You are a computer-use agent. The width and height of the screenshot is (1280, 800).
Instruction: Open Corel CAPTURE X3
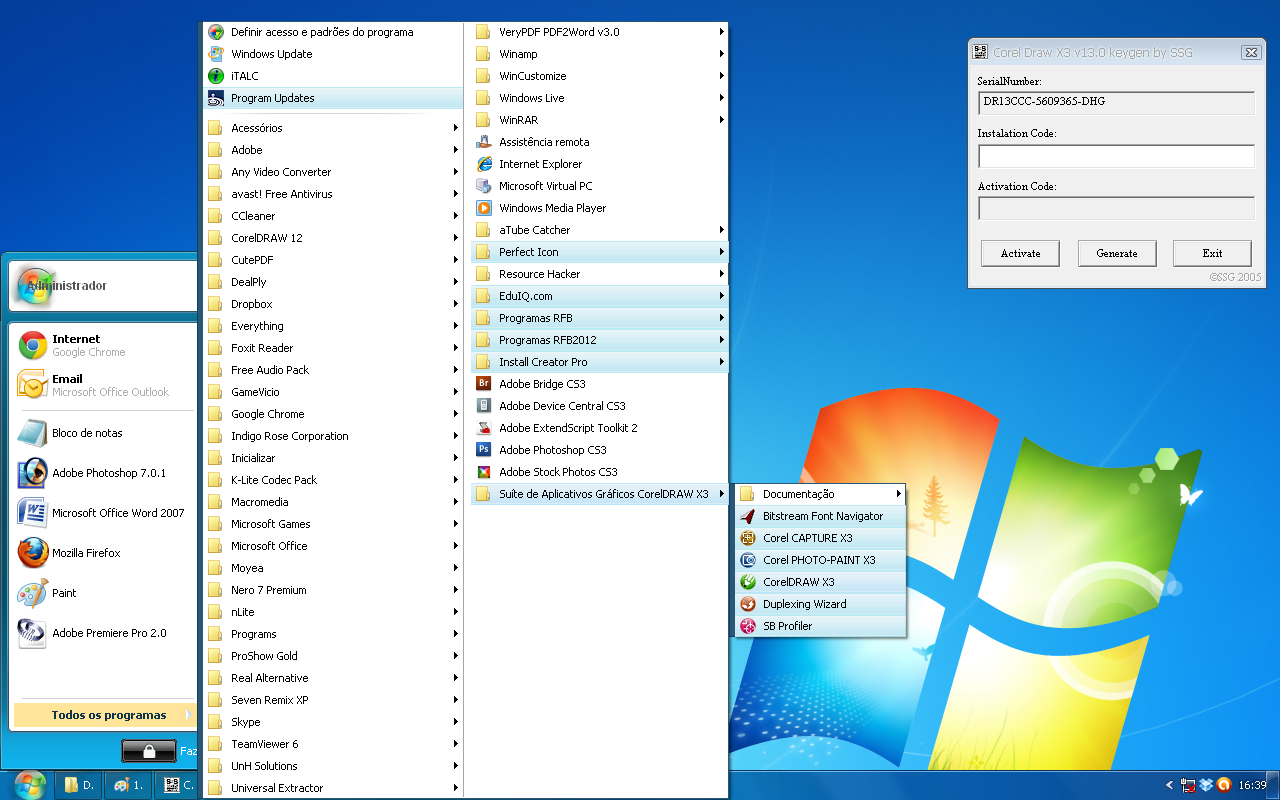820,538
